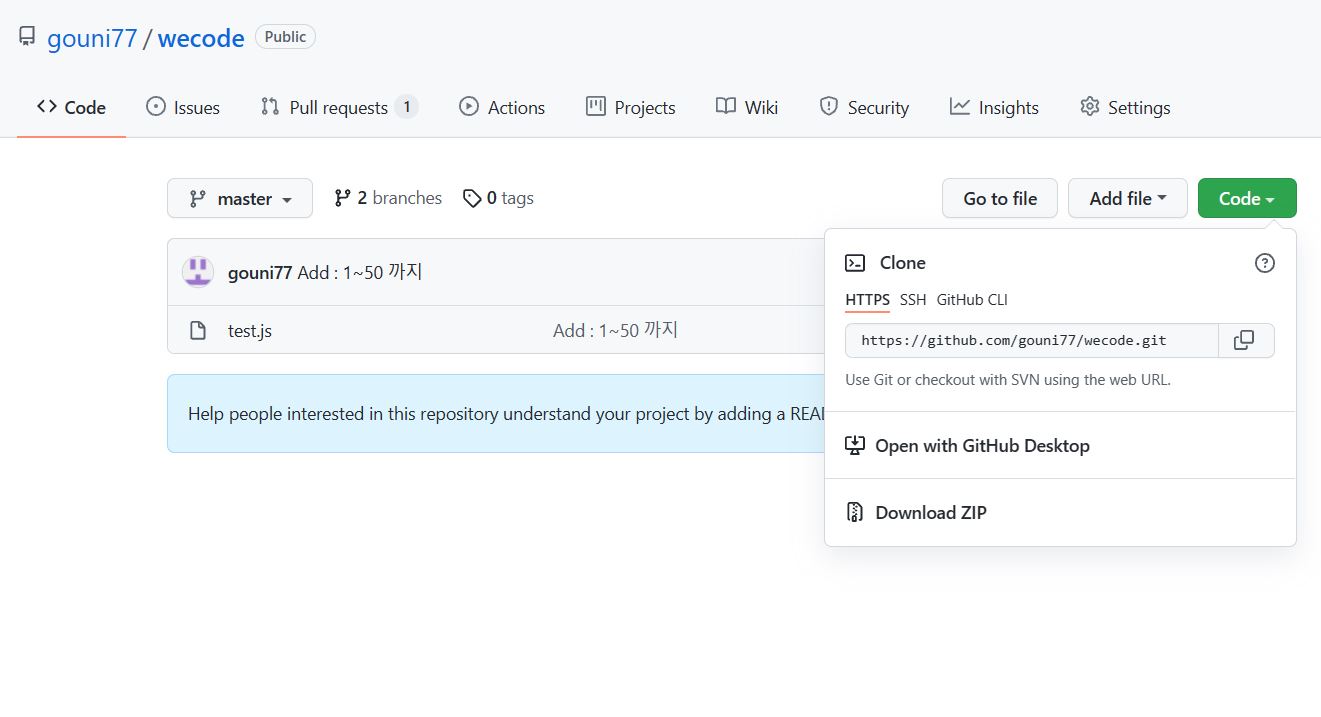1321x717 pixels.
Task: Click the Issues circle icon
Action: [x=156, y=106]
